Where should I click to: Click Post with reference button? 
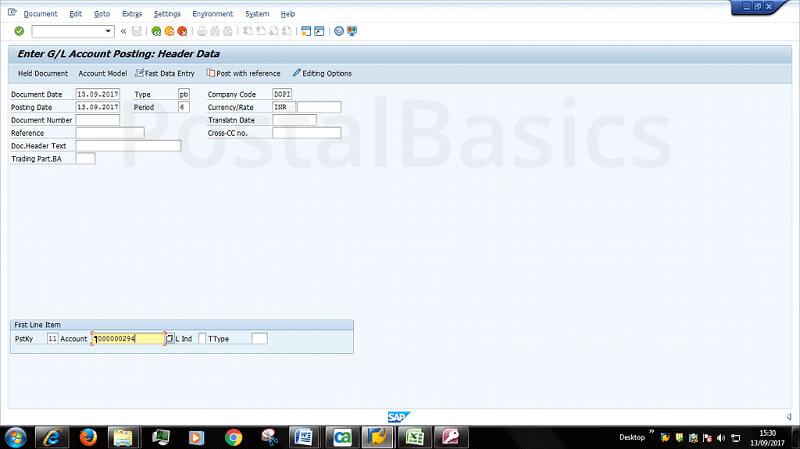coord(244,73)
